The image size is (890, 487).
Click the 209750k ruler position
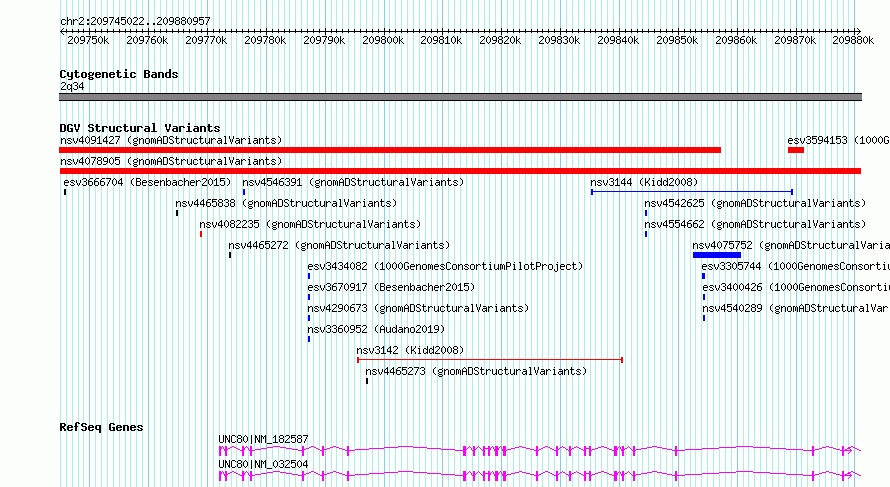coord(88,40)
